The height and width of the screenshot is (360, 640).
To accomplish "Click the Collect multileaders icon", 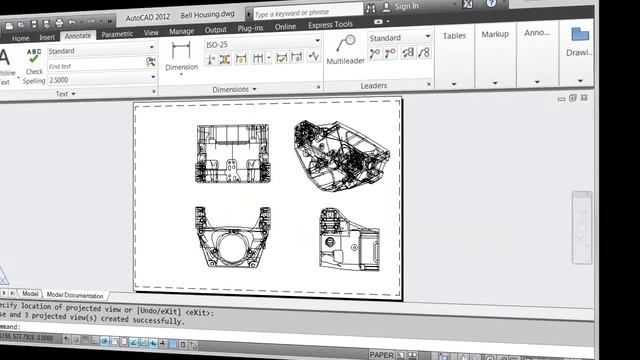I will [x=424, y=52].
